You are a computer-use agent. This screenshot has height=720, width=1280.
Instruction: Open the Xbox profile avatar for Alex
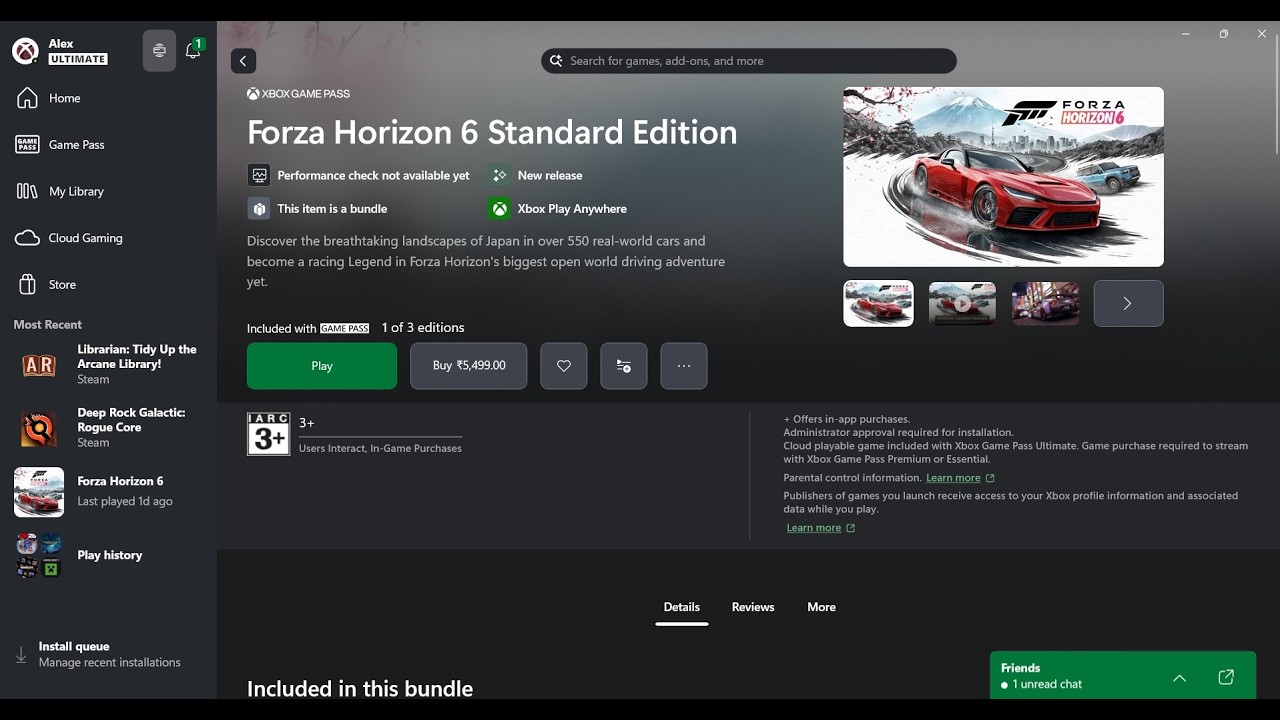[x=25, y=51]
